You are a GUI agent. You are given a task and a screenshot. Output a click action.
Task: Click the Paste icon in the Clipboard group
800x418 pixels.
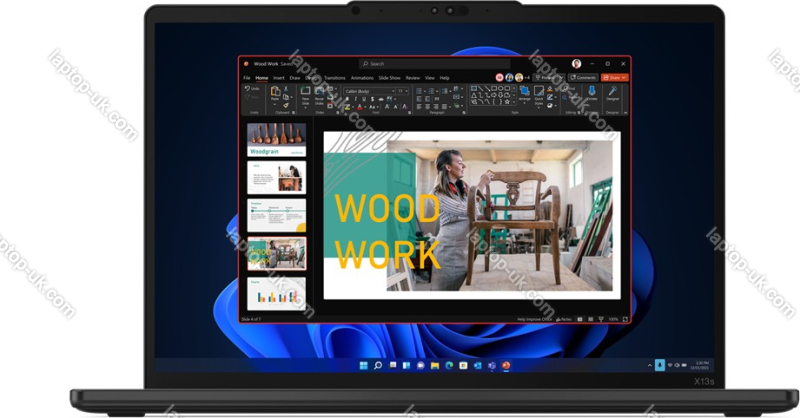[275, 93]
